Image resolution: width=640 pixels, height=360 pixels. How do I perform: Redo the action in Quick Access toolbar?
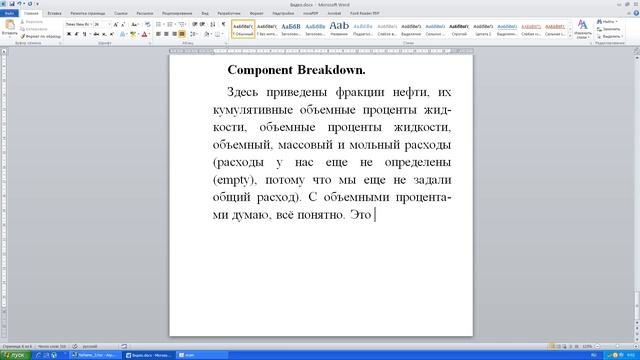pos(30,4)
